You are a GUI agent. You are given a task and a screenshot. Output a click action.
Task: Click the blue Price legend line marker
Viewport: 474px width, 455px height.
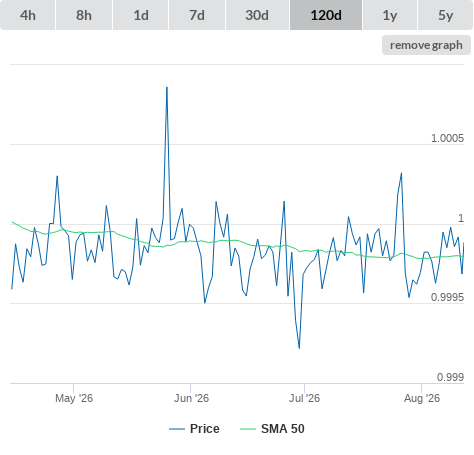click(177, 429)
